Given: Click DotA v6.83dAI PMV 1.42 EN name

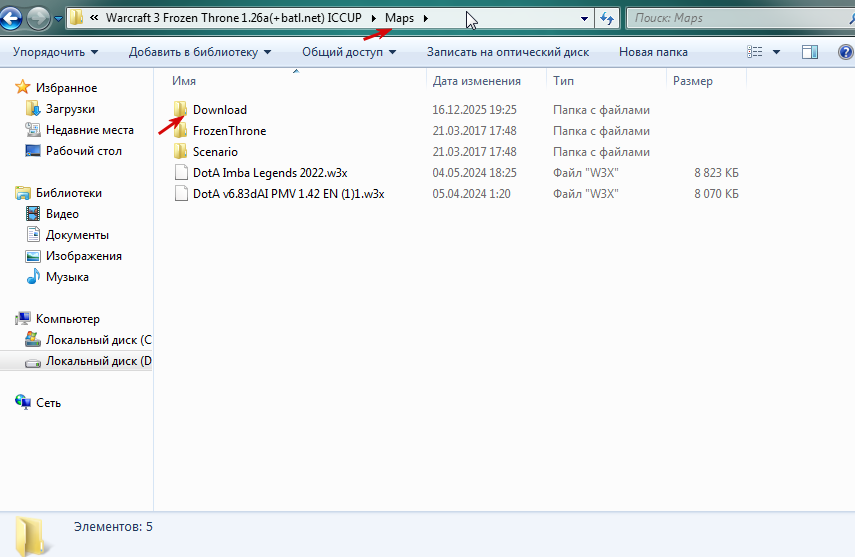Looking at the screenshot, I should [288, 194].
